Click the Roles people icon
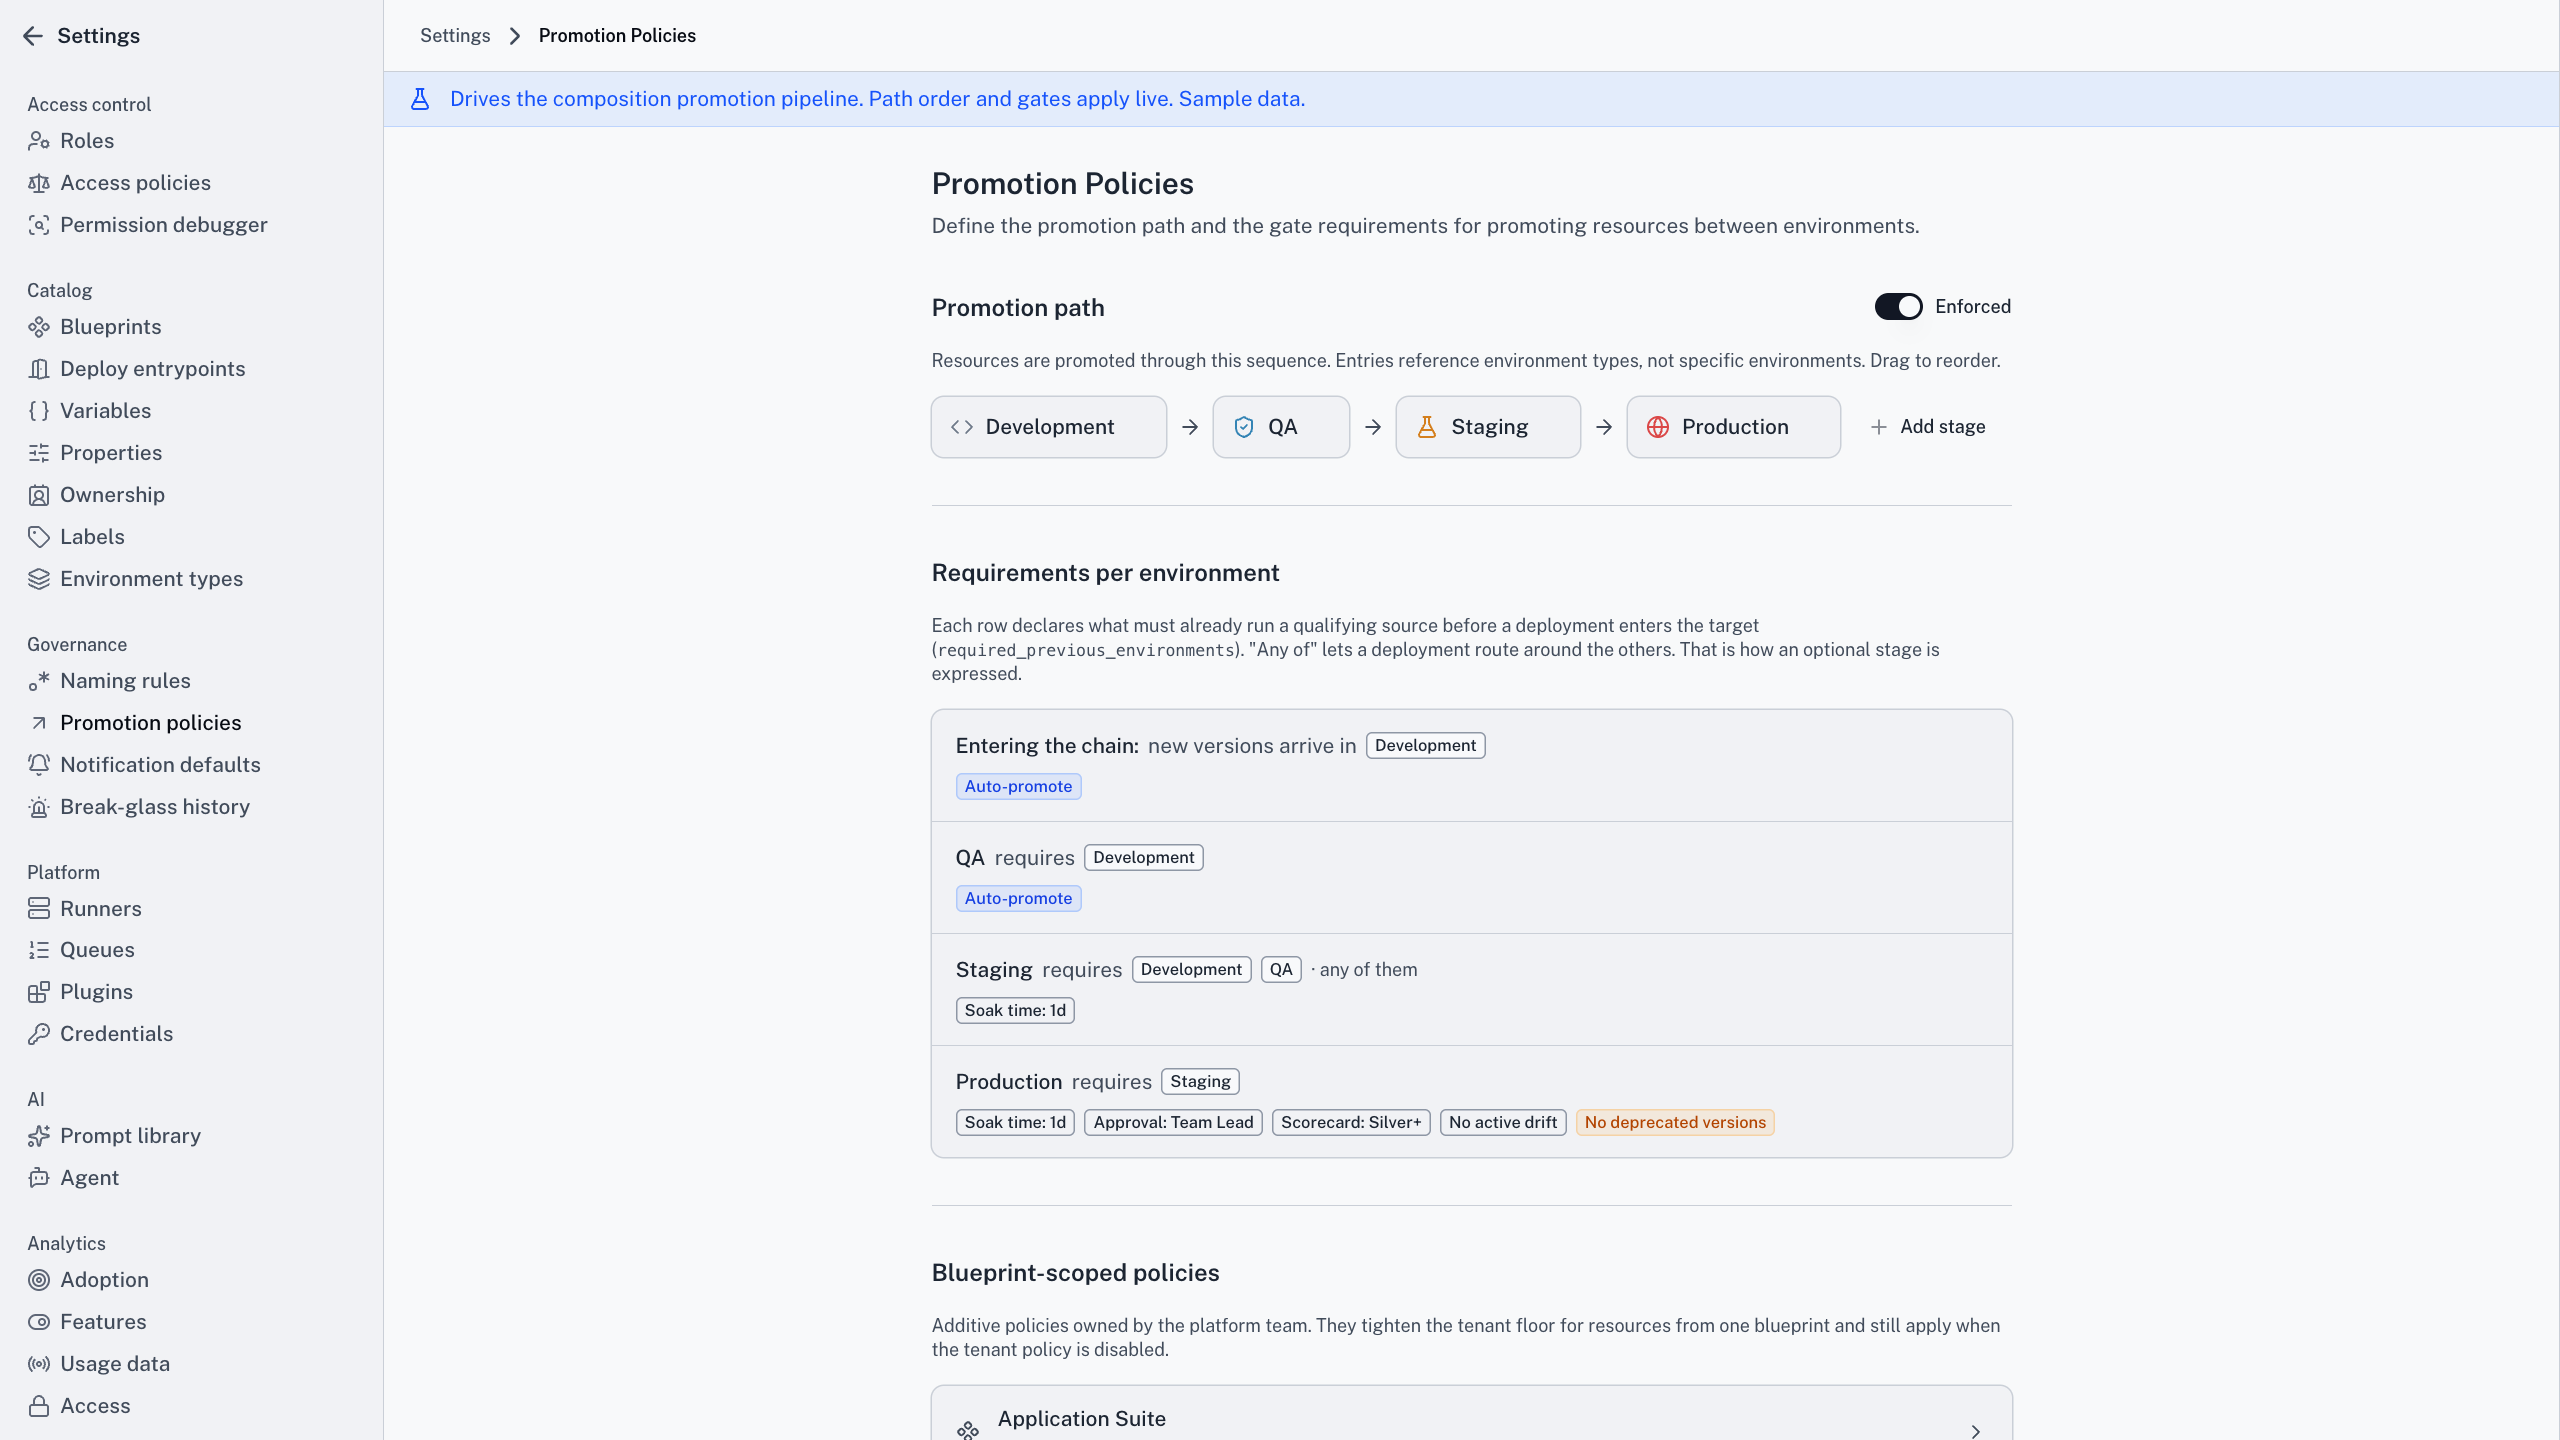The height and width of the screenshot is (1440, 2560). [x=39, y=141]
